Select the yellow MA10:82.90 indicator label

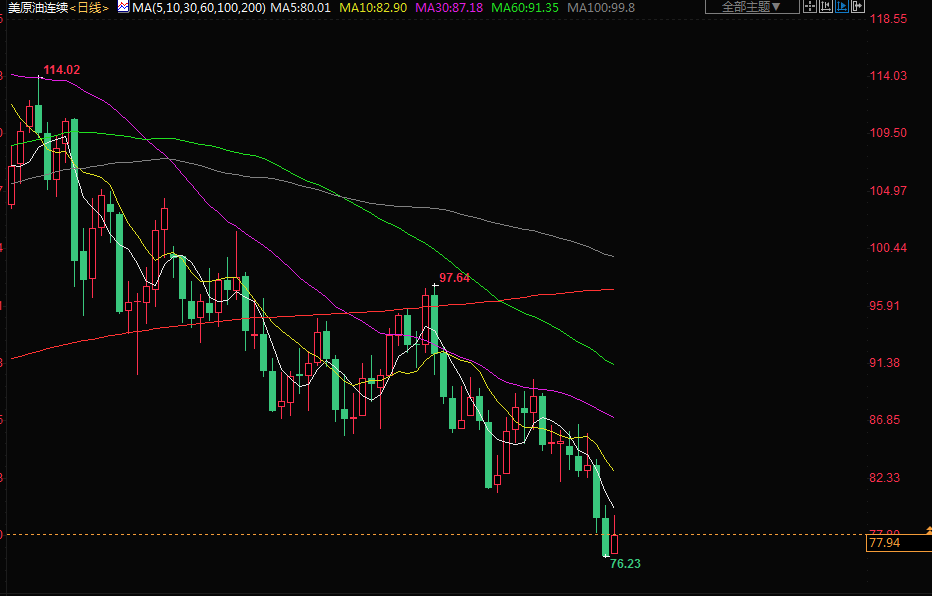pyautogui.click(x=373, y=8)
